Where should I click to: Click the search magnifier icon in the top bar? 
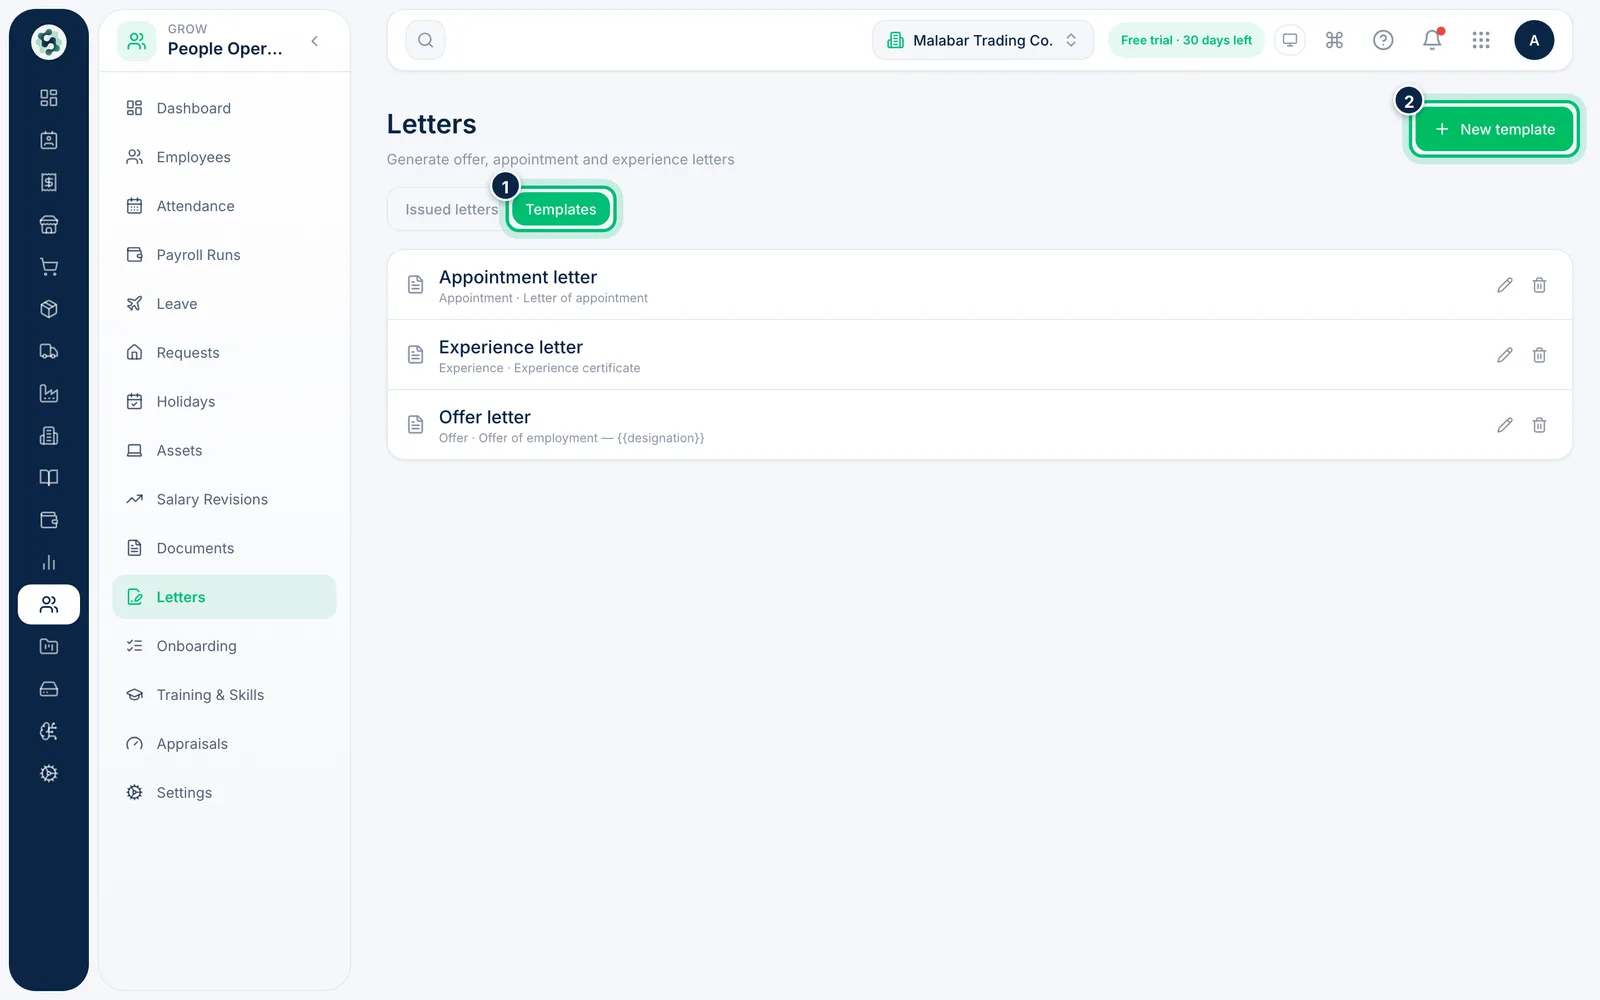click(425, 40)
